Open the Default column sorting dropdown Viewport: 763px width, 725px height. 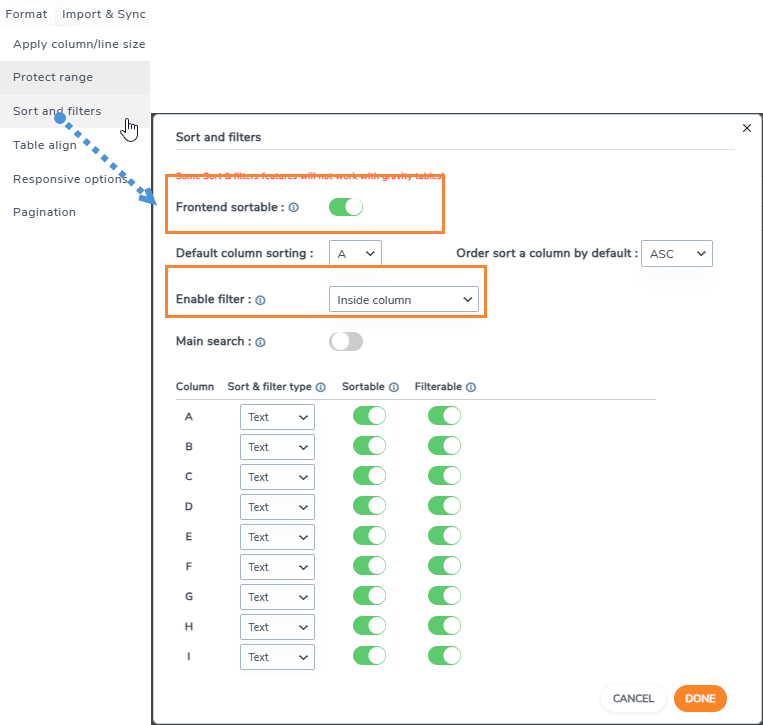tap(355, 254)
